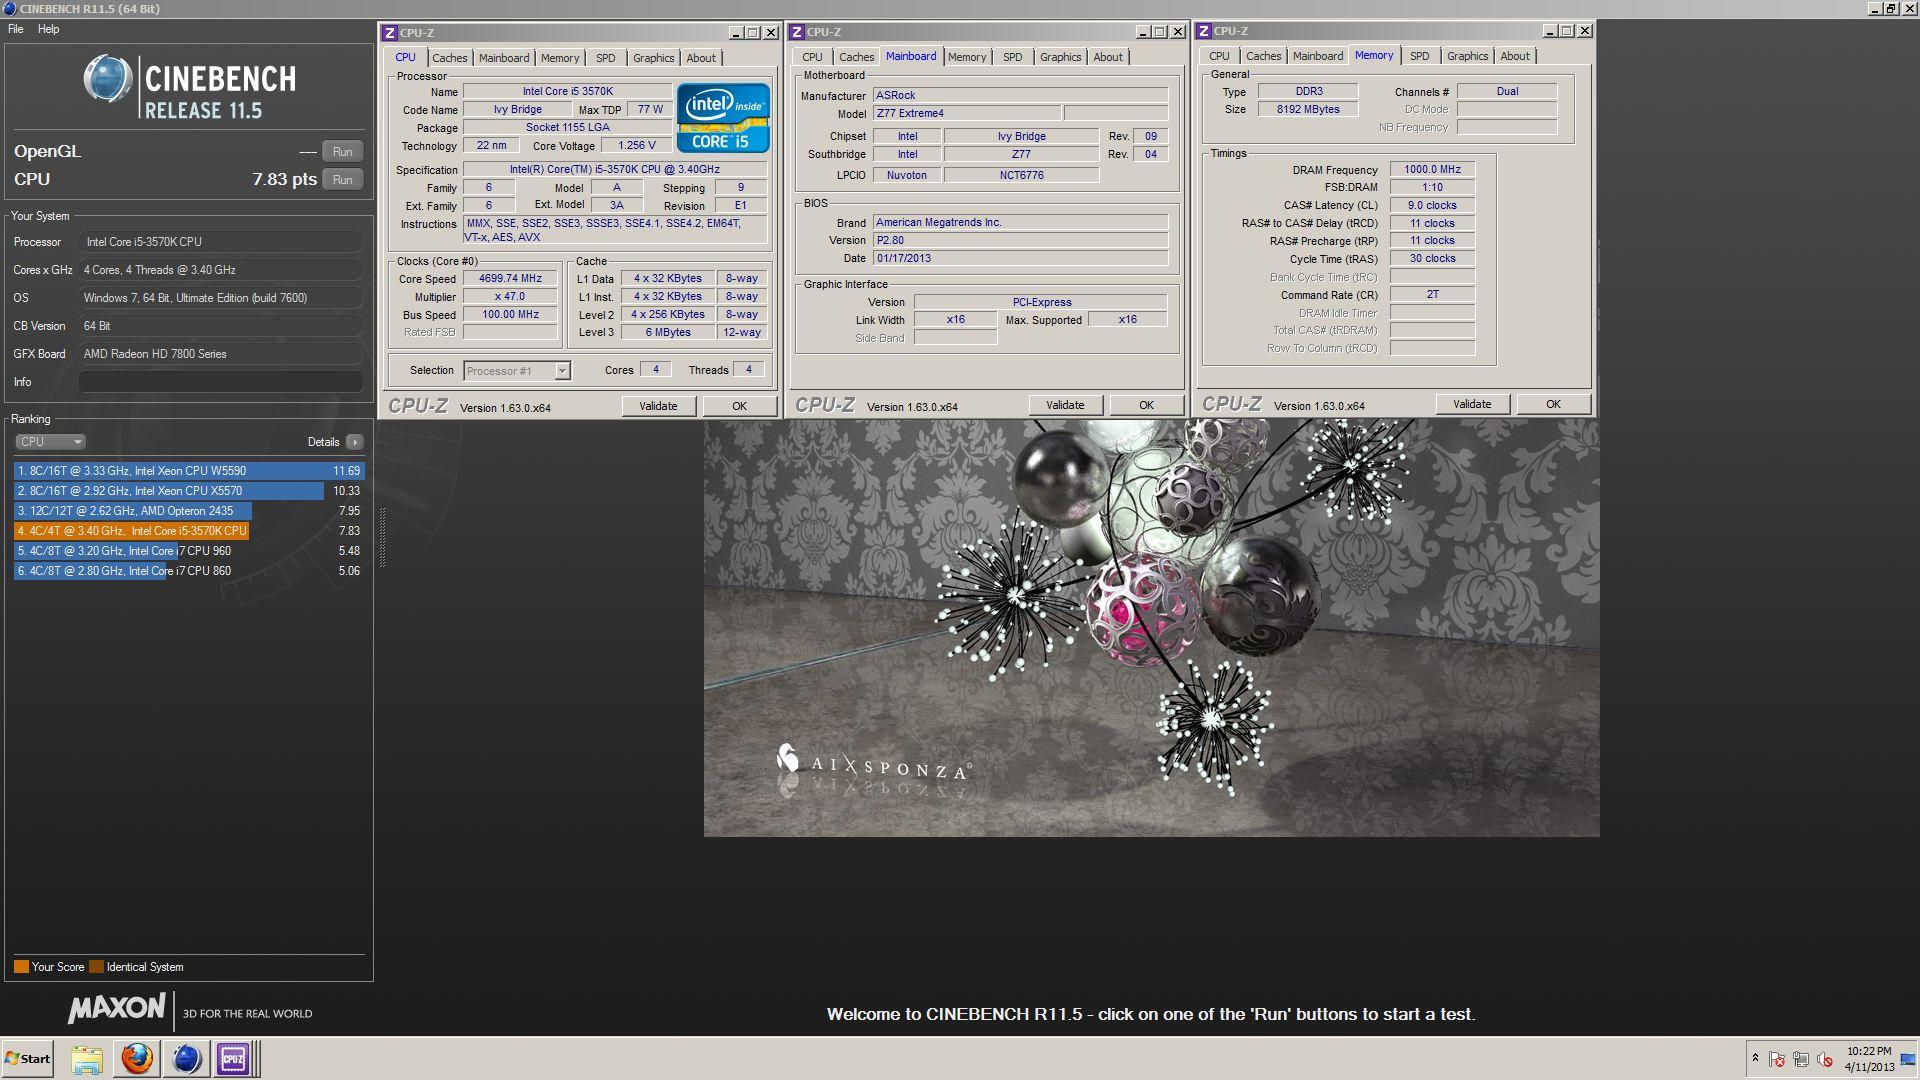Click the muted volume tray icon
Viewport: 1920px width, 1080px height.
1825,1059
